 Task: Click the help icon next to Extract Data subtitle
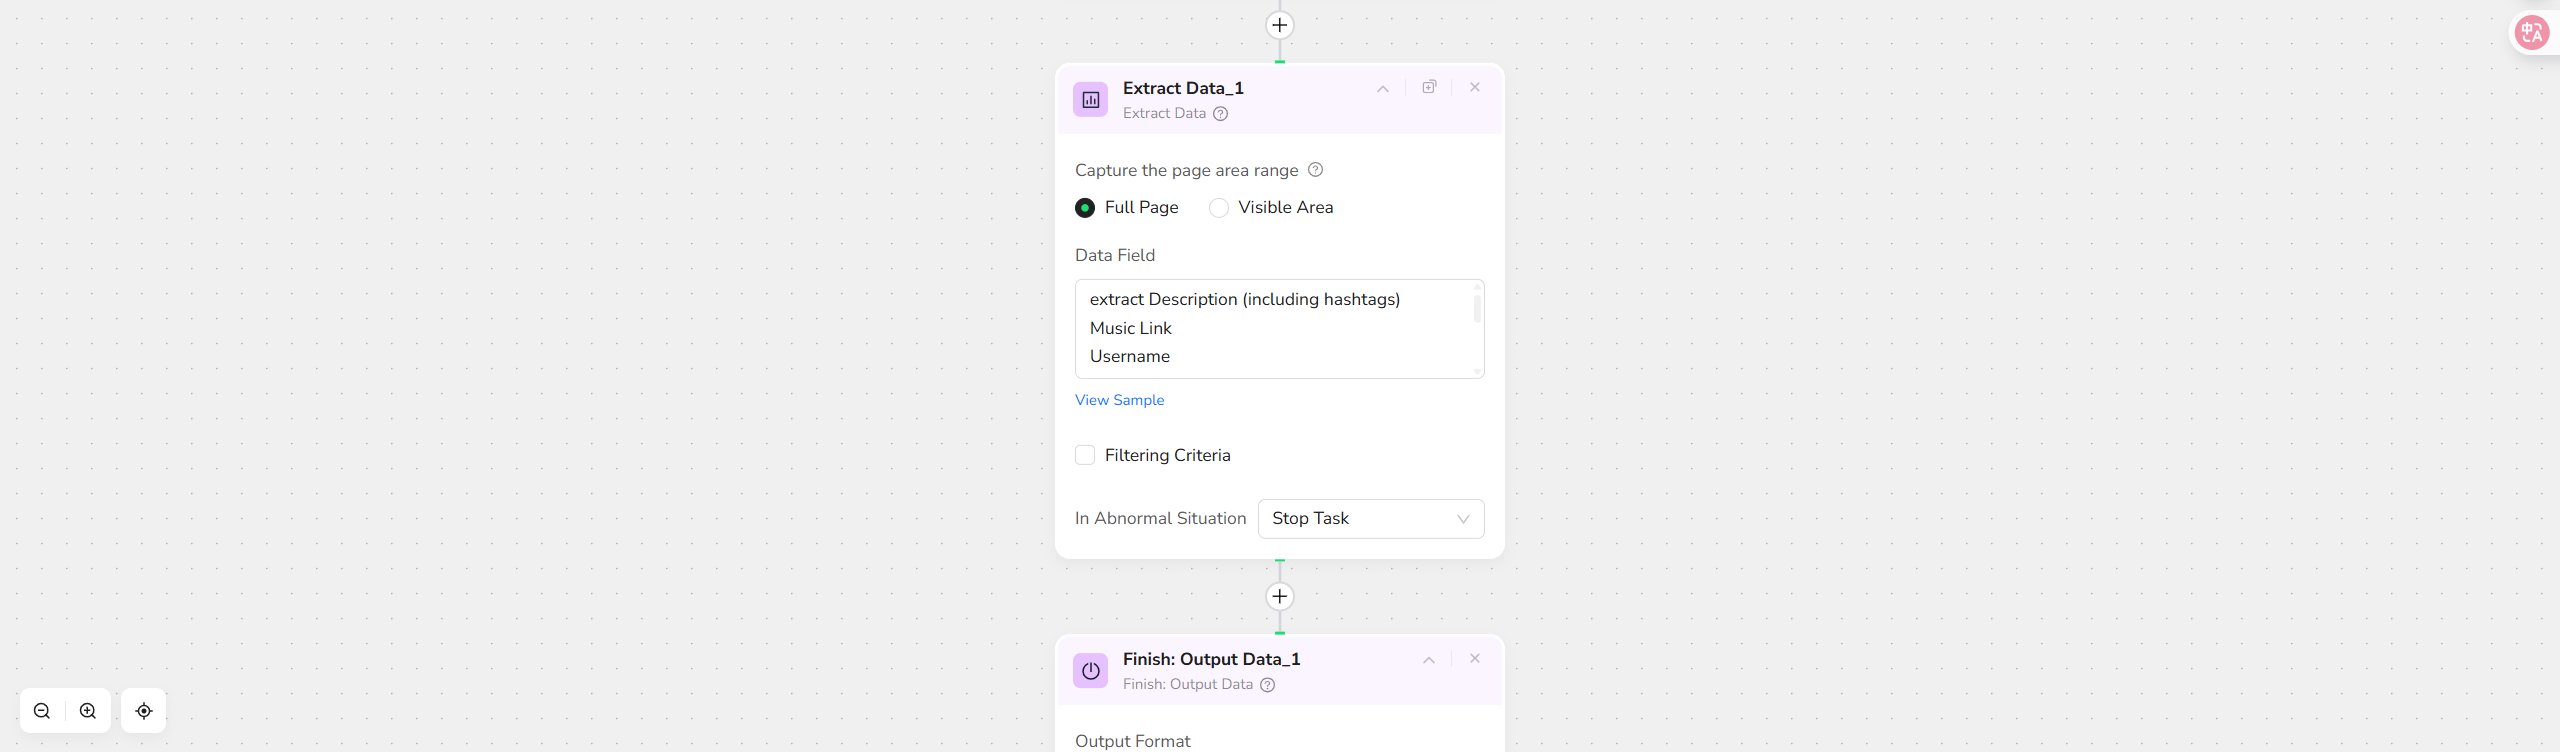click(x=1220, y=114)
